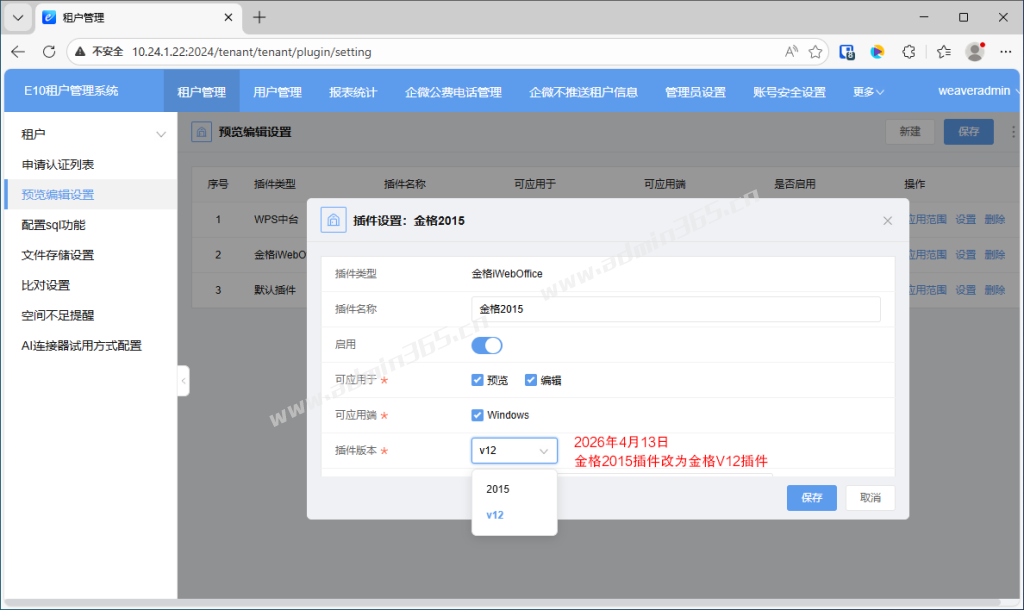Image resolution: width=1024 pixels, height=610 pixels.
Task: Uncheck the 编辑 checkbox
Action: [x=531, y=380]
